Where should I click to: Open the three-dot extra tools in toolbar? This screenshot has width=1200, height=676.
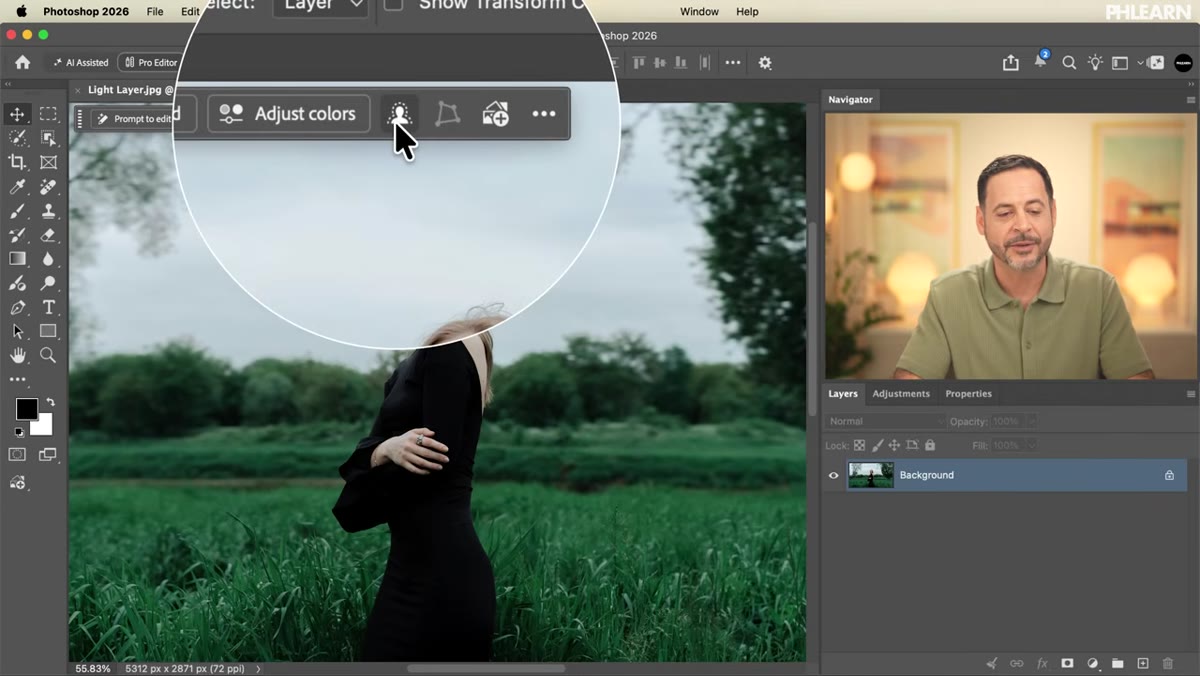17,380
